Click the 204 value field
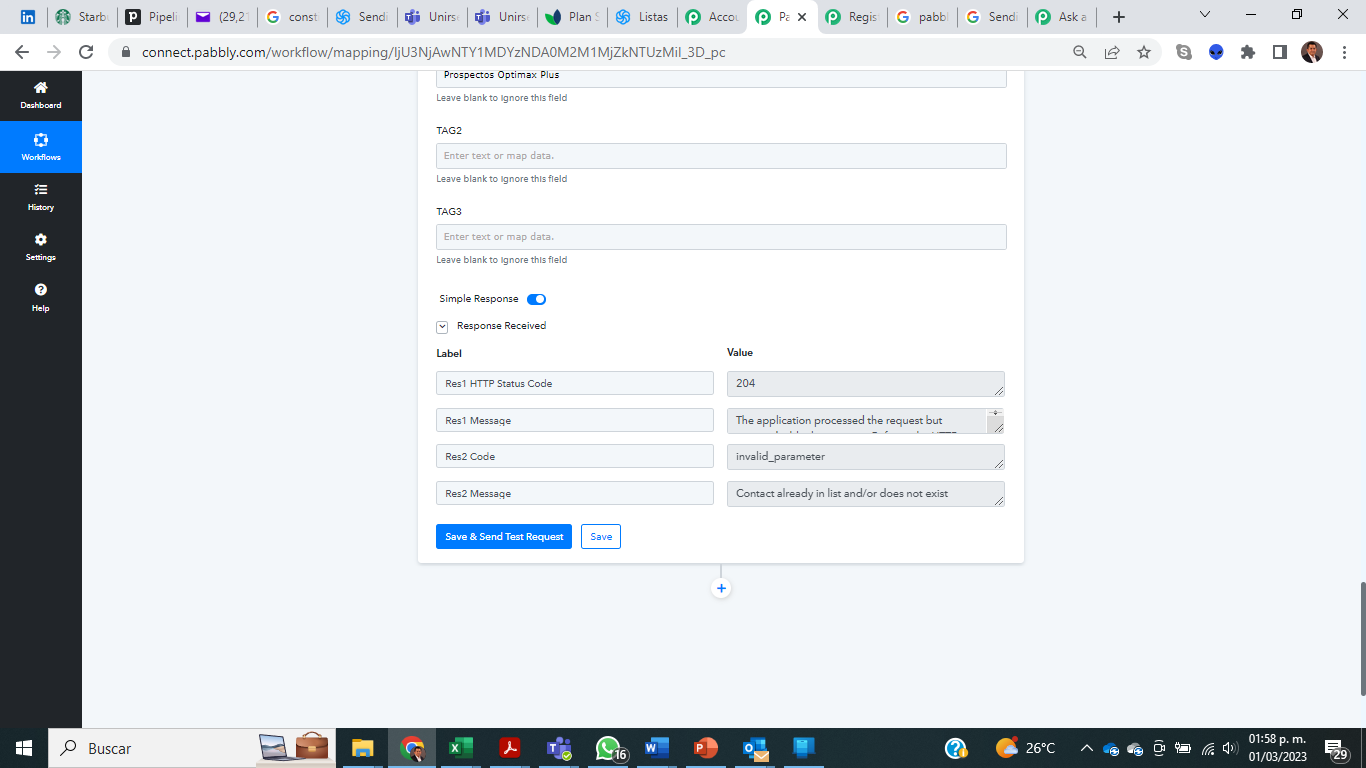Image resolution: width=1366 pixels, height=768 pixels. 866,384
